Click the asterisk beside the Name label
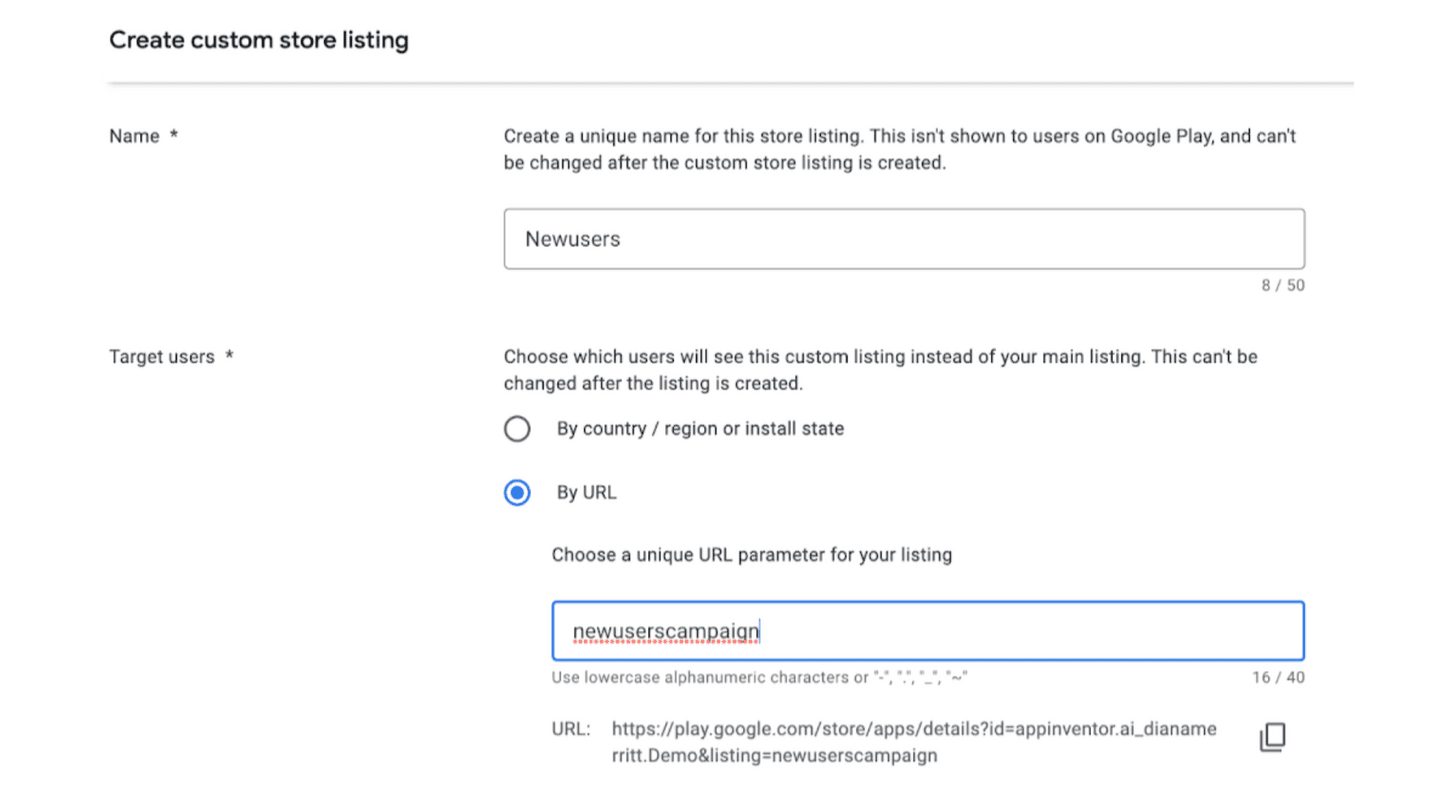Image resolution: width=1440 pixels, height=810 pixels. (174, 136)
